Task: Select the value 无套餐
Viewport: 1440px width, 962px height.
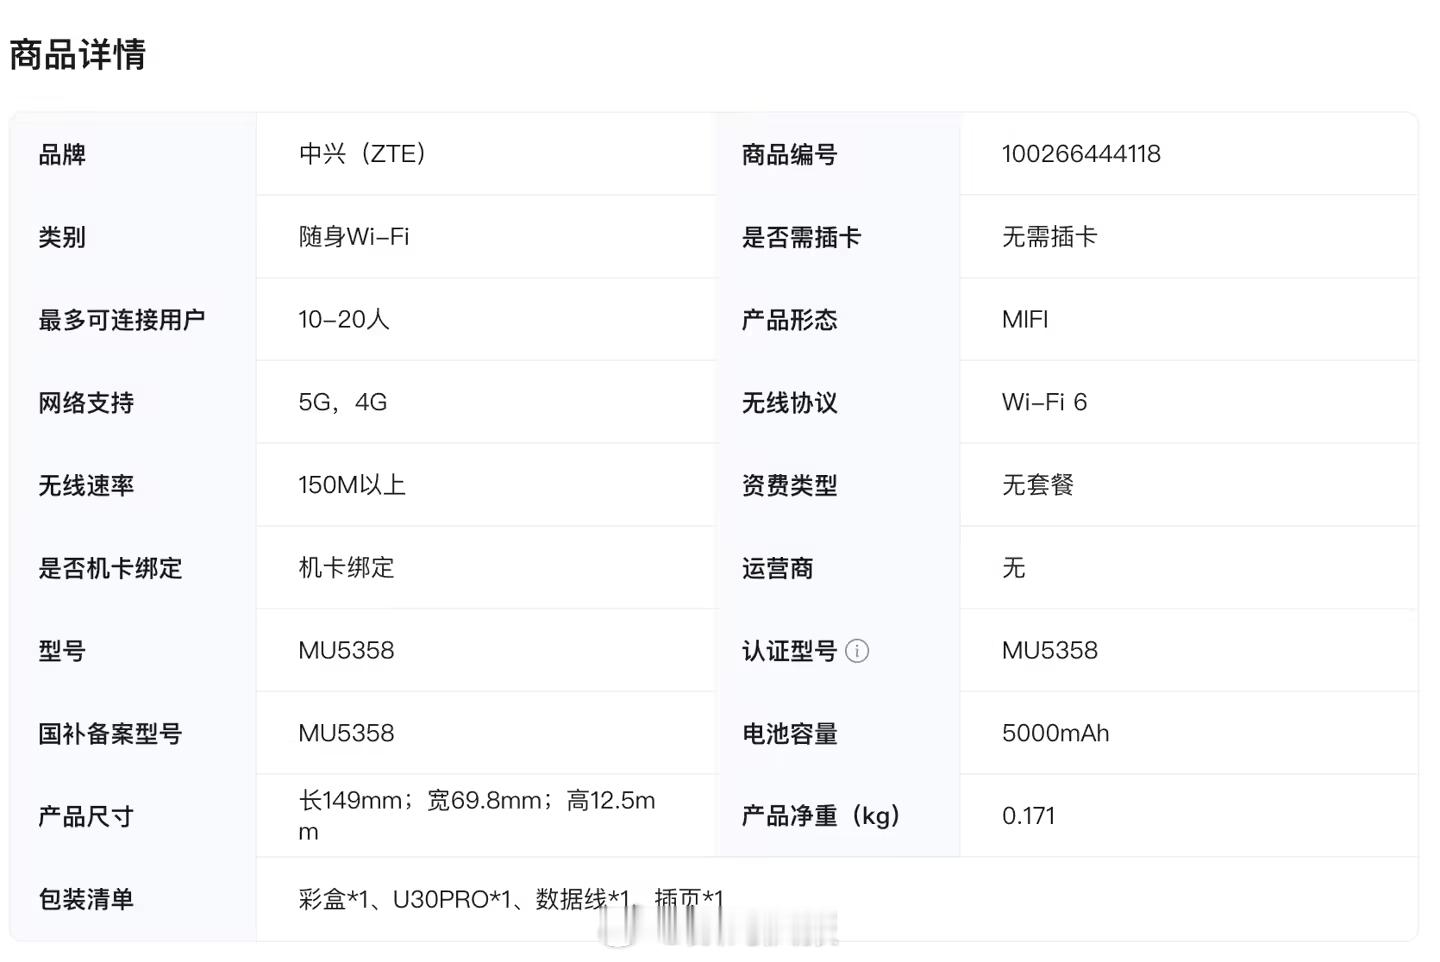Action: [1038, 485]
